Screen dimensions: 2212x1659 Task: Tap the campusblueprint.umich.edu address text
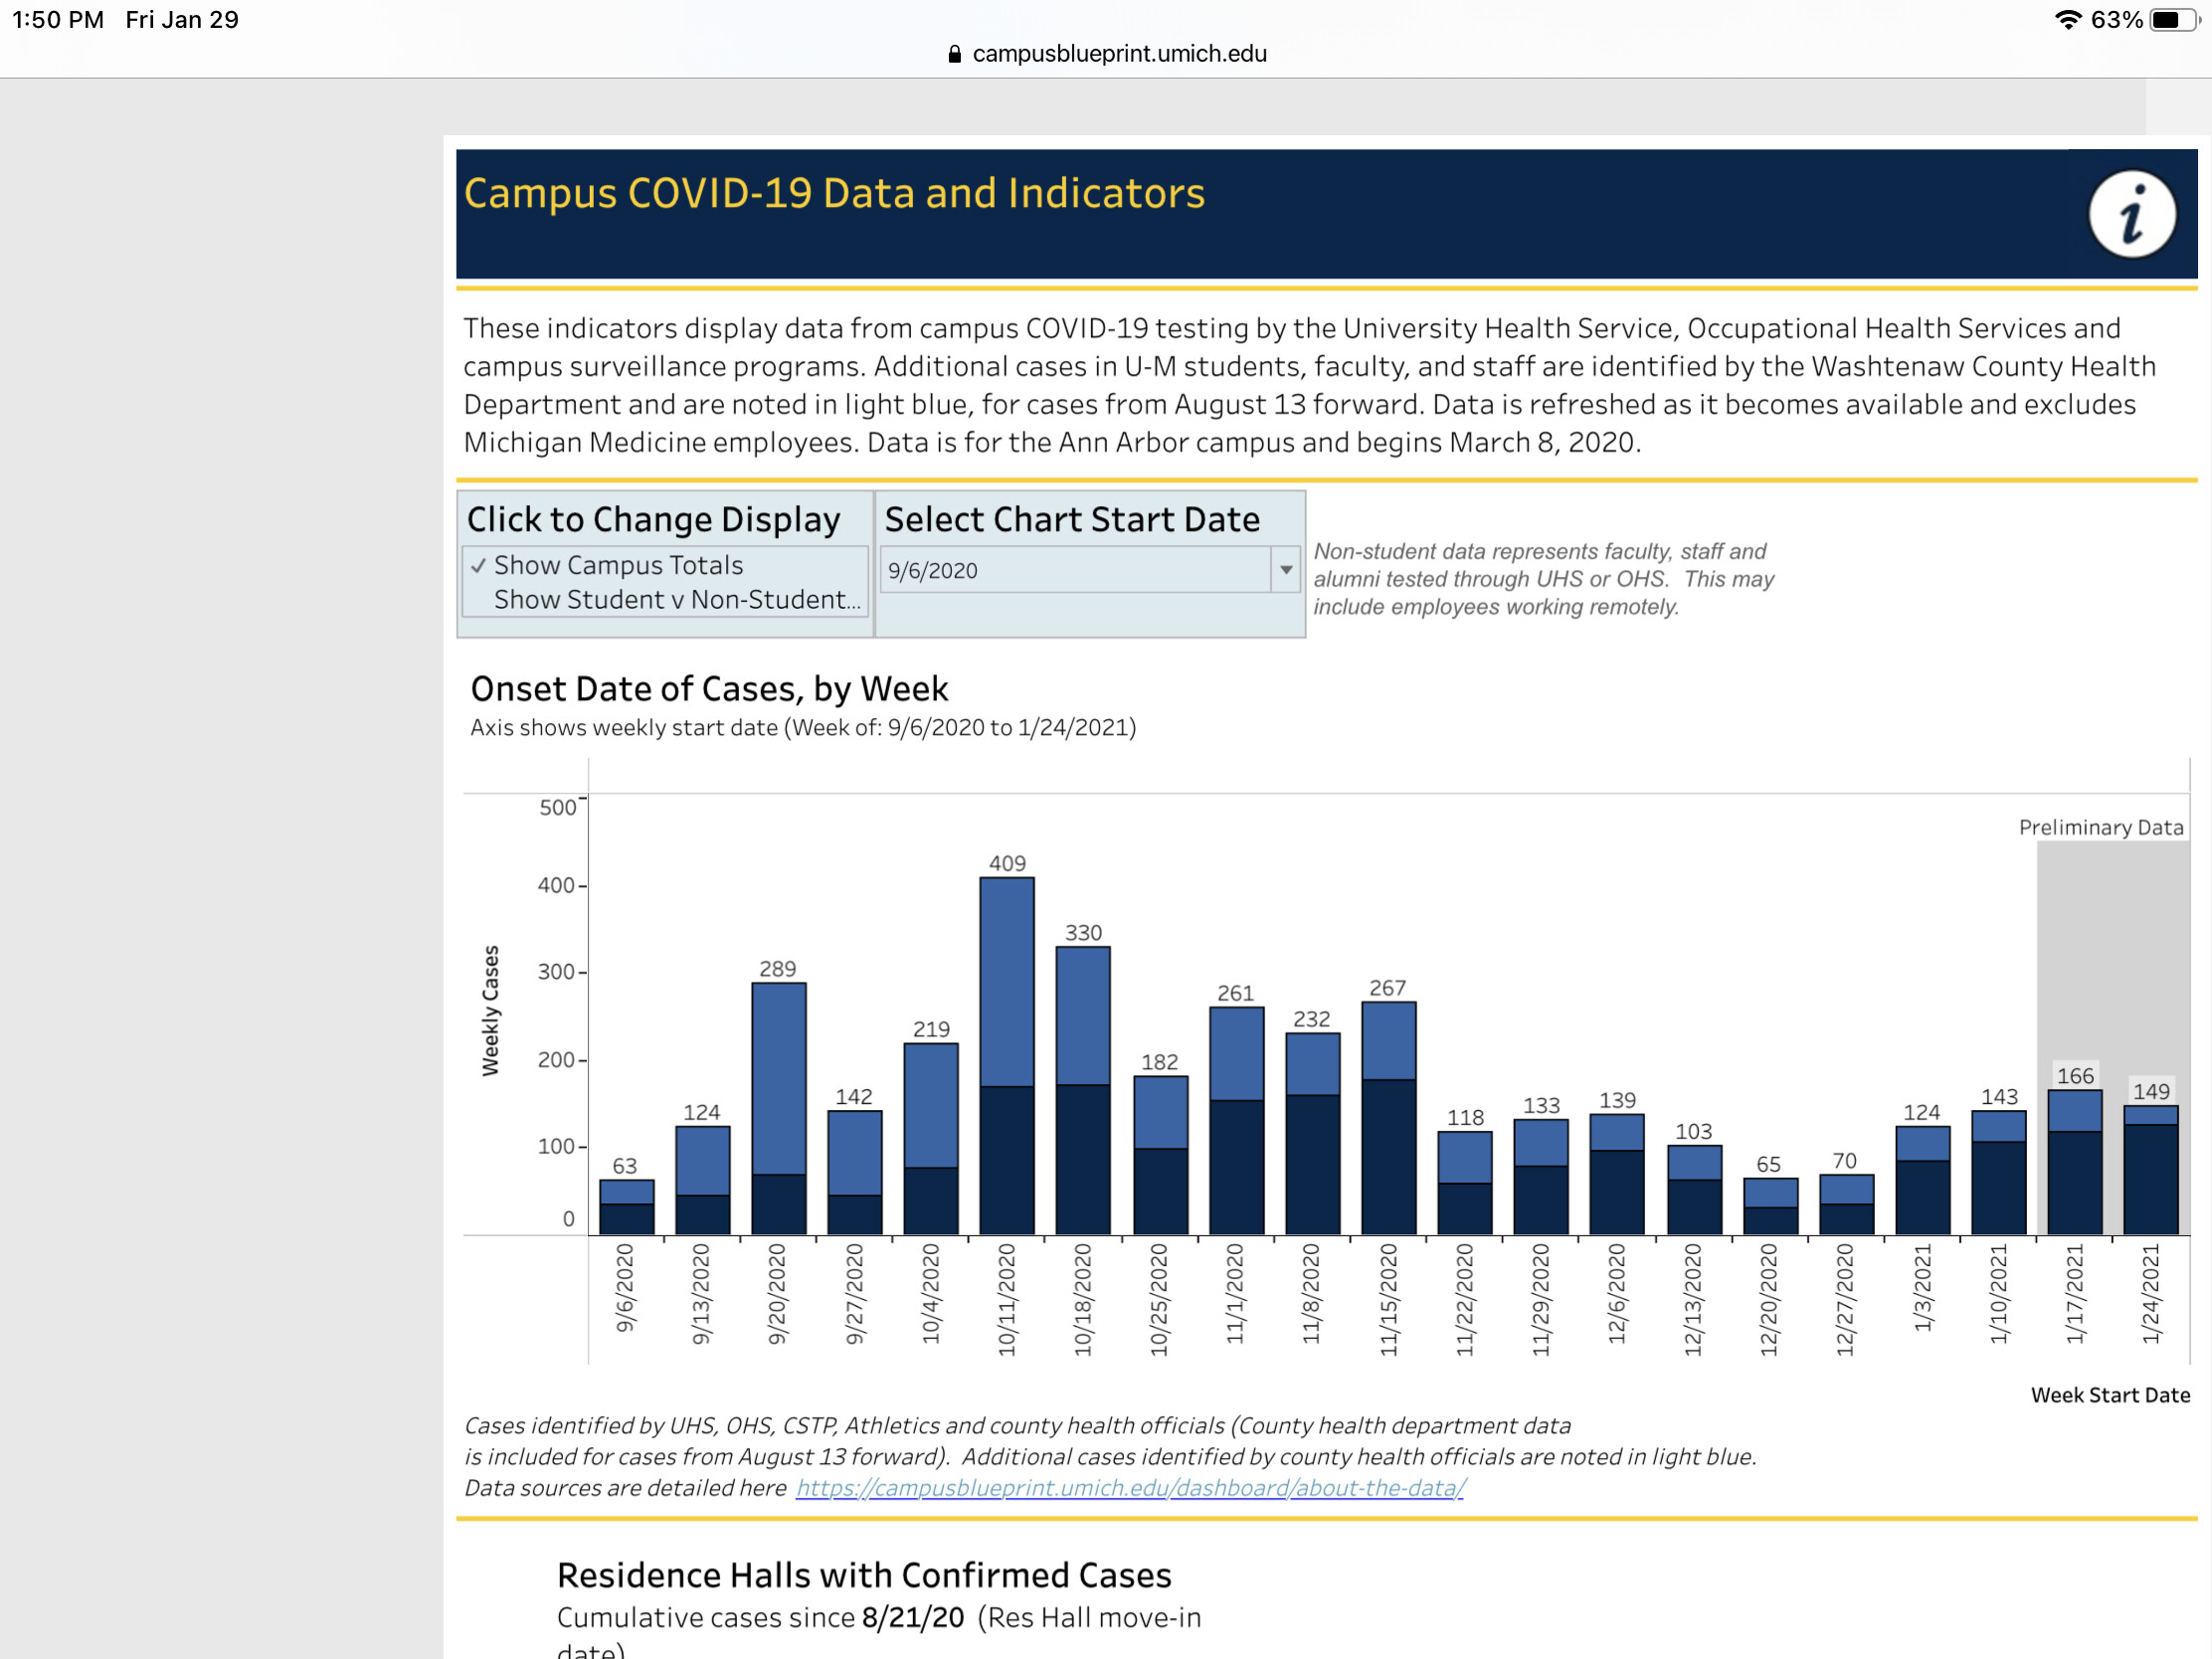tap(1119, 54)
